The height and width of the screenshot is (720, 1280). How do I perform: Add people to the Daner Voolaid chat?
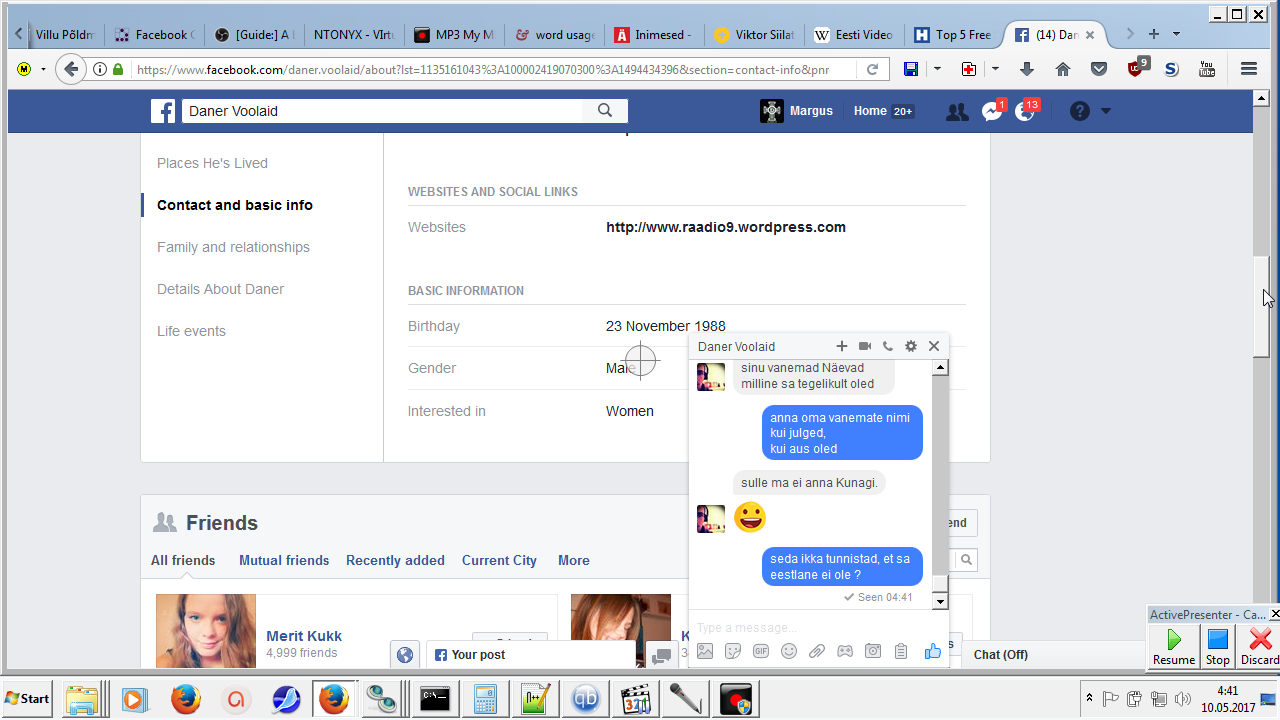tap(842, 346)
